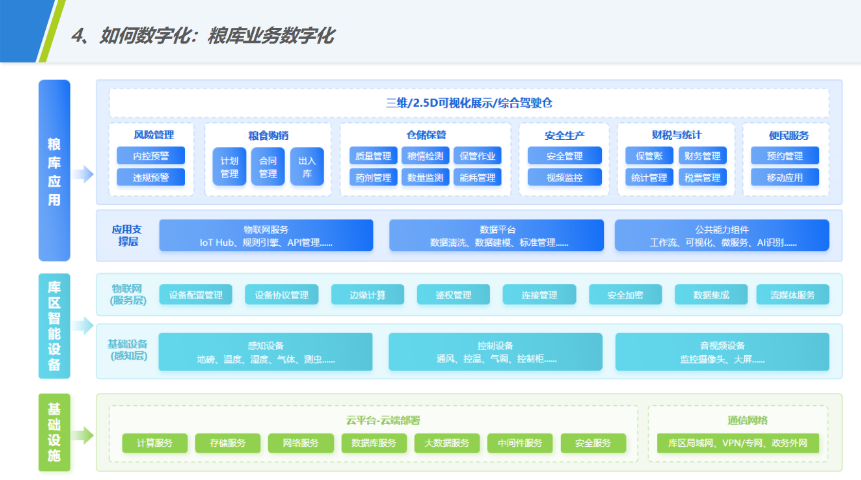Click the 音视频设备 block
This screenshot has height=480, width=861.
722,352
